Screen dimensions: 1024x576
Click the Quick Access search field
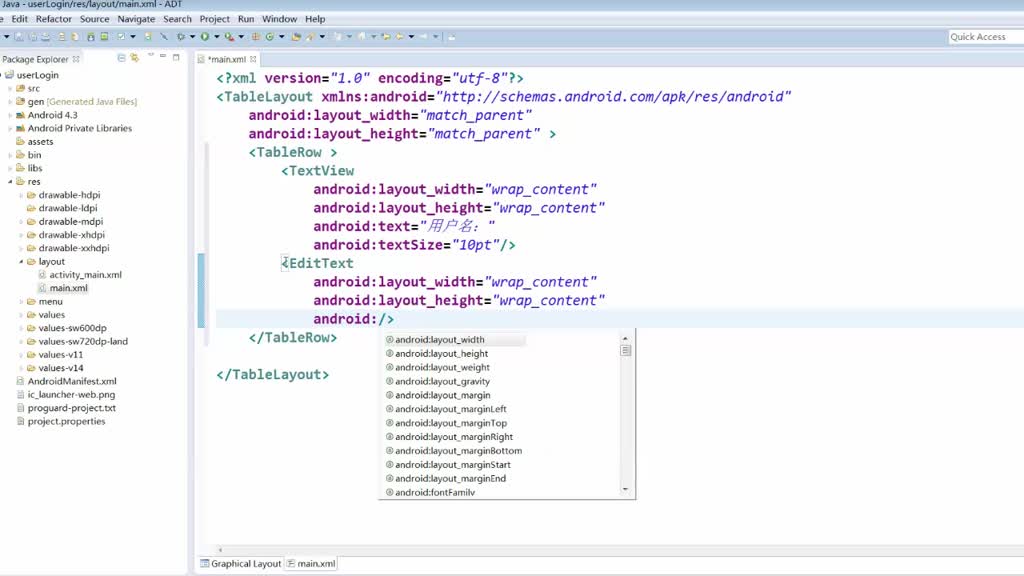[985, 37]
